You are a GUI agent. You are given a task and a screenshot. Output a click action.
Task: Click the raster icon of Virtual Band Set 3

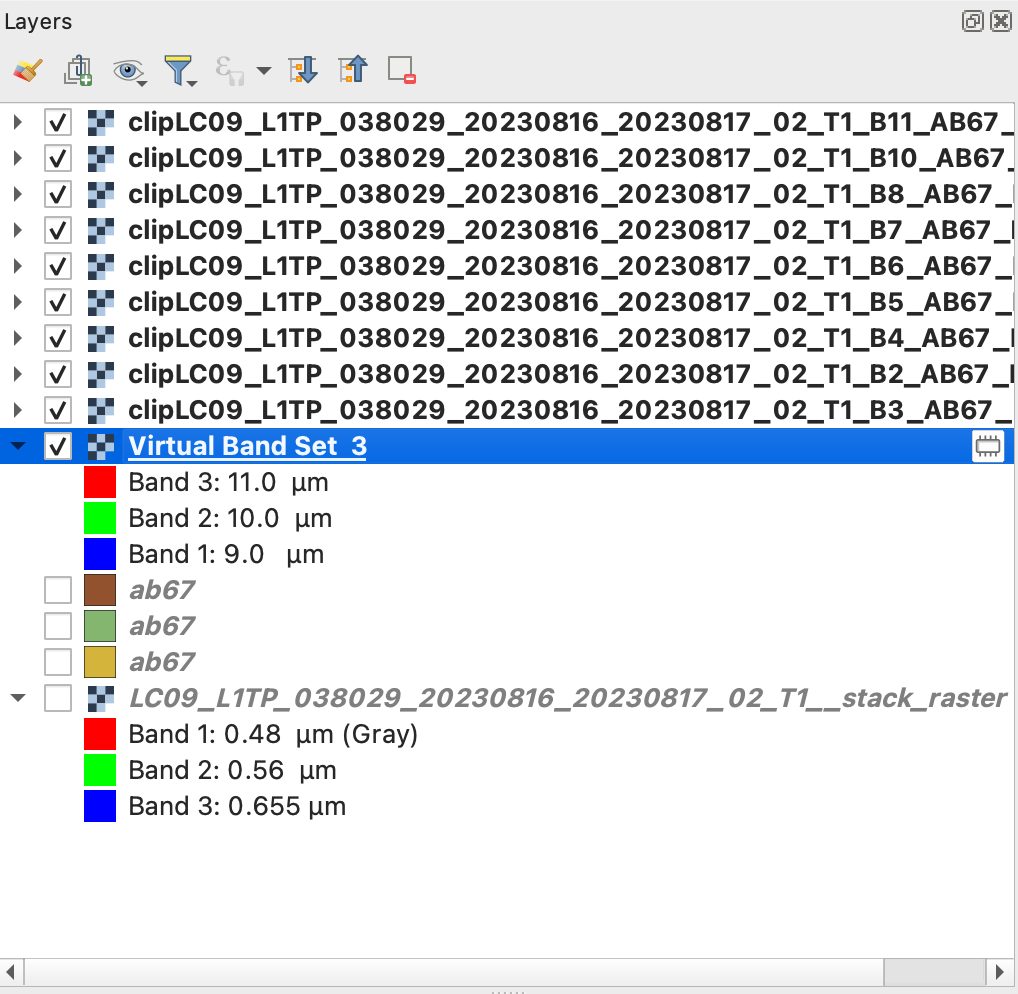101,446
